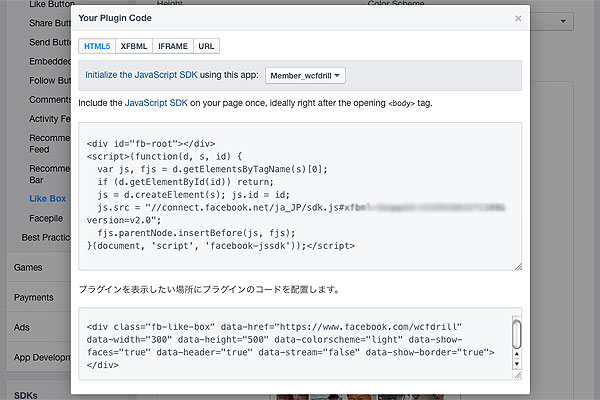
Task: Switch to the XFBML tab
Action: coord(134,46)
